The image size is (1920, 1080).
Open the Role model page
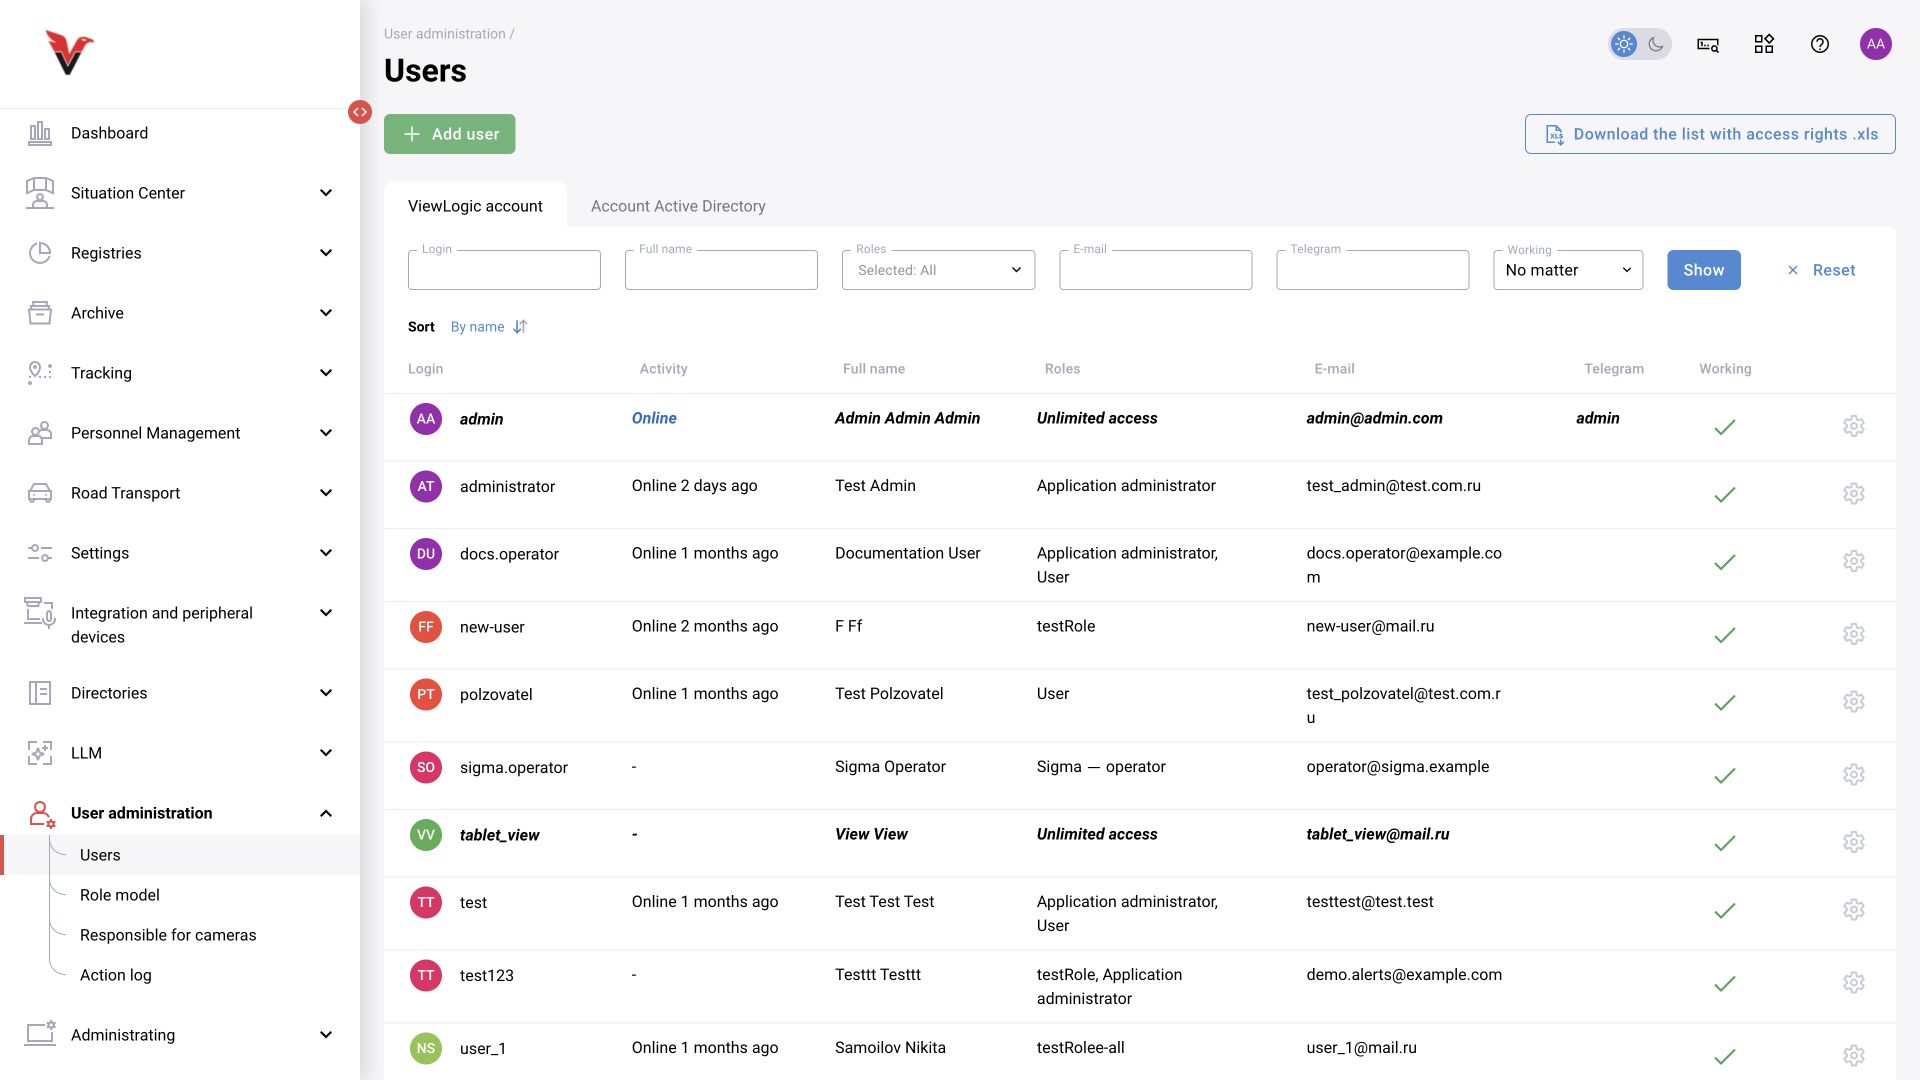click(120, 895)
